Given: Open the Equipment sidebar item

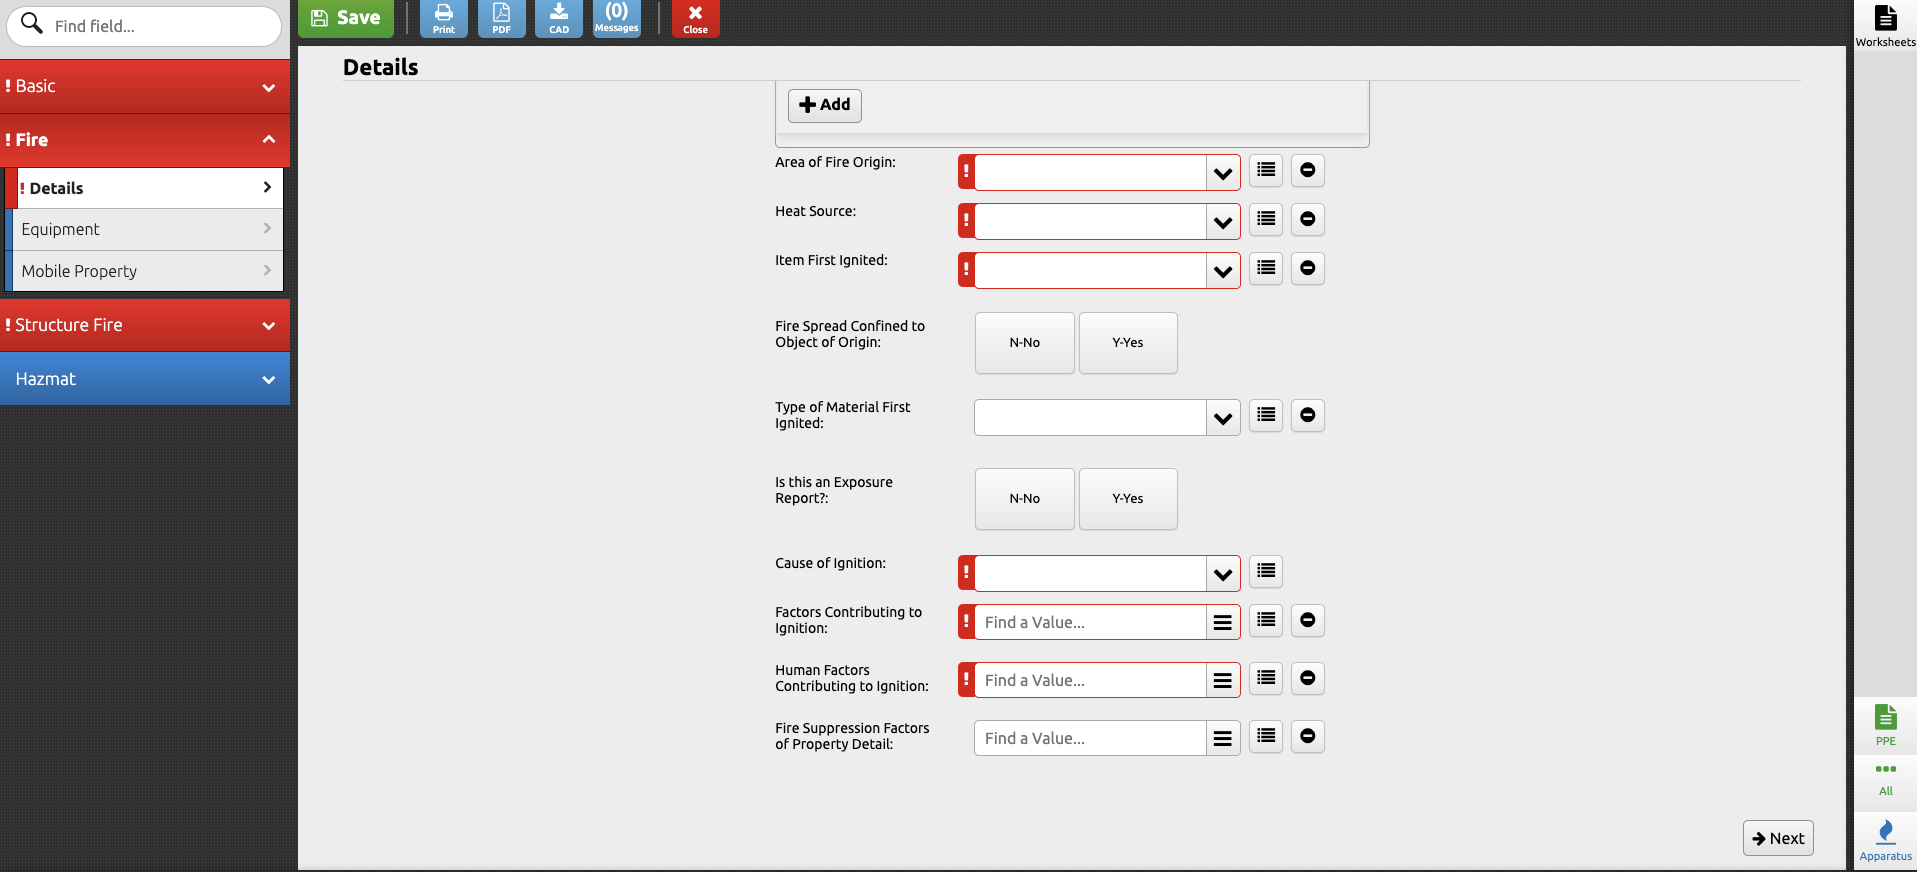Looking at the screenshot, I should pos(146,229).
